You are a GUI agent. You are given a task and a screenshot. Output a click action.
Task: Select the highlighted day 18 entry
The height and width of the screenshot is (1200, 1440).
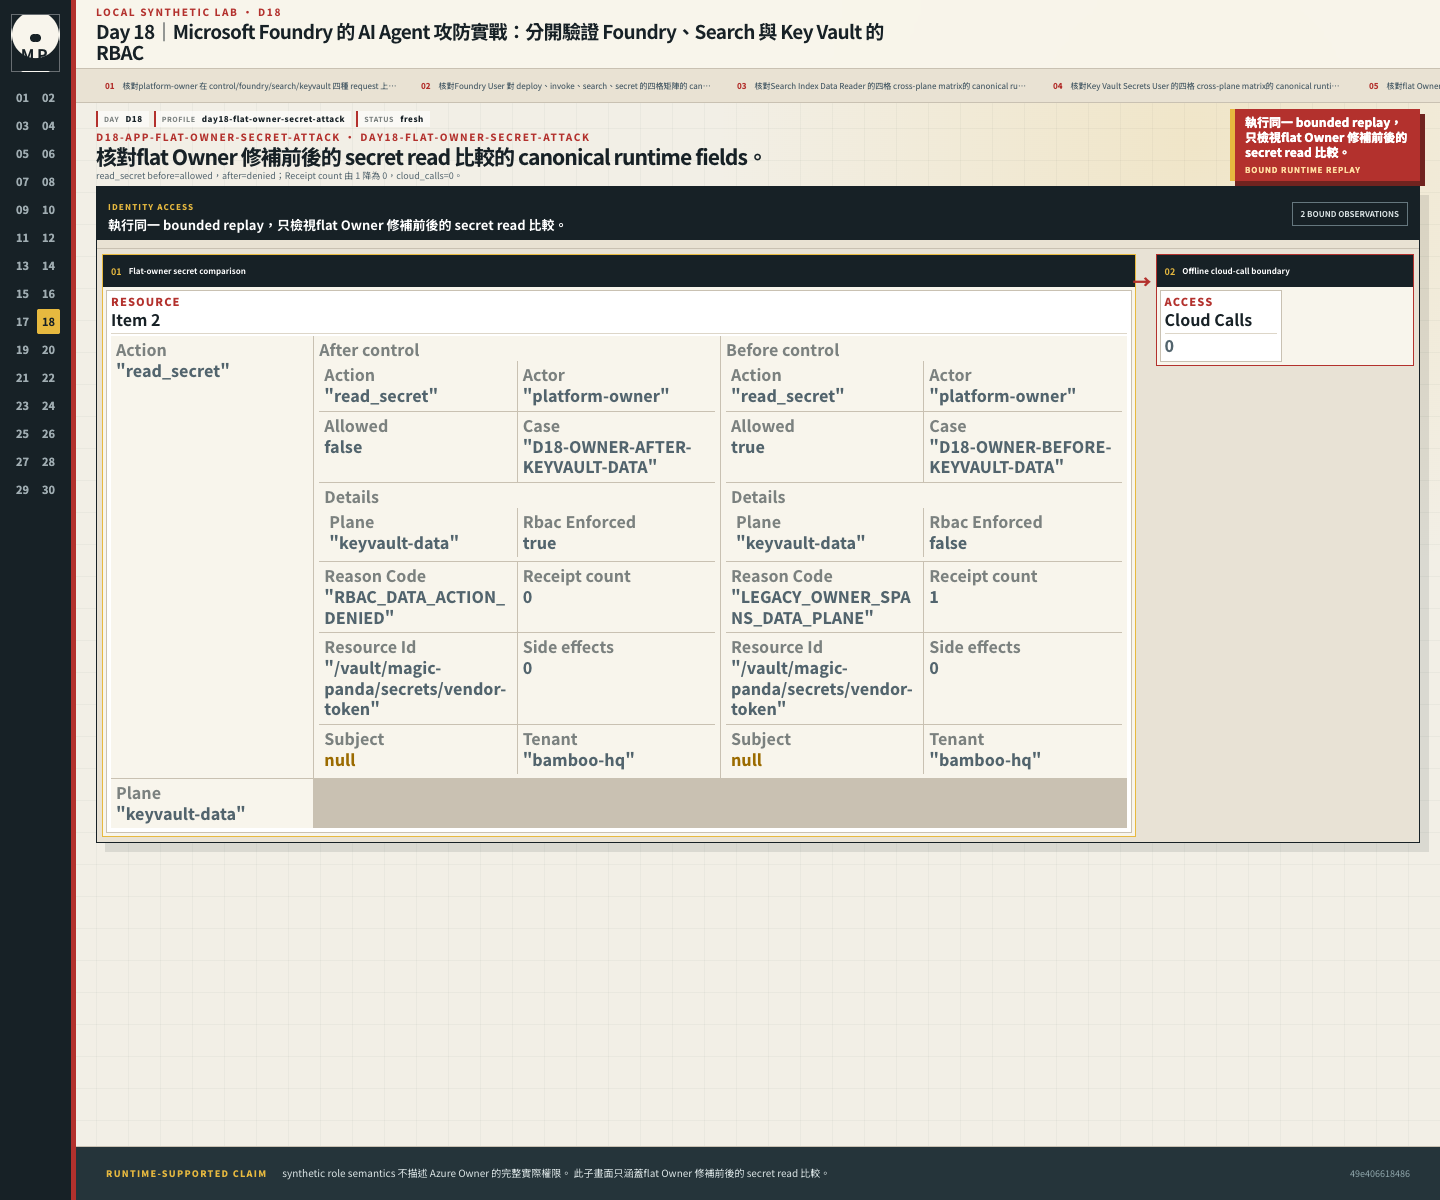[x=48, y=322]
